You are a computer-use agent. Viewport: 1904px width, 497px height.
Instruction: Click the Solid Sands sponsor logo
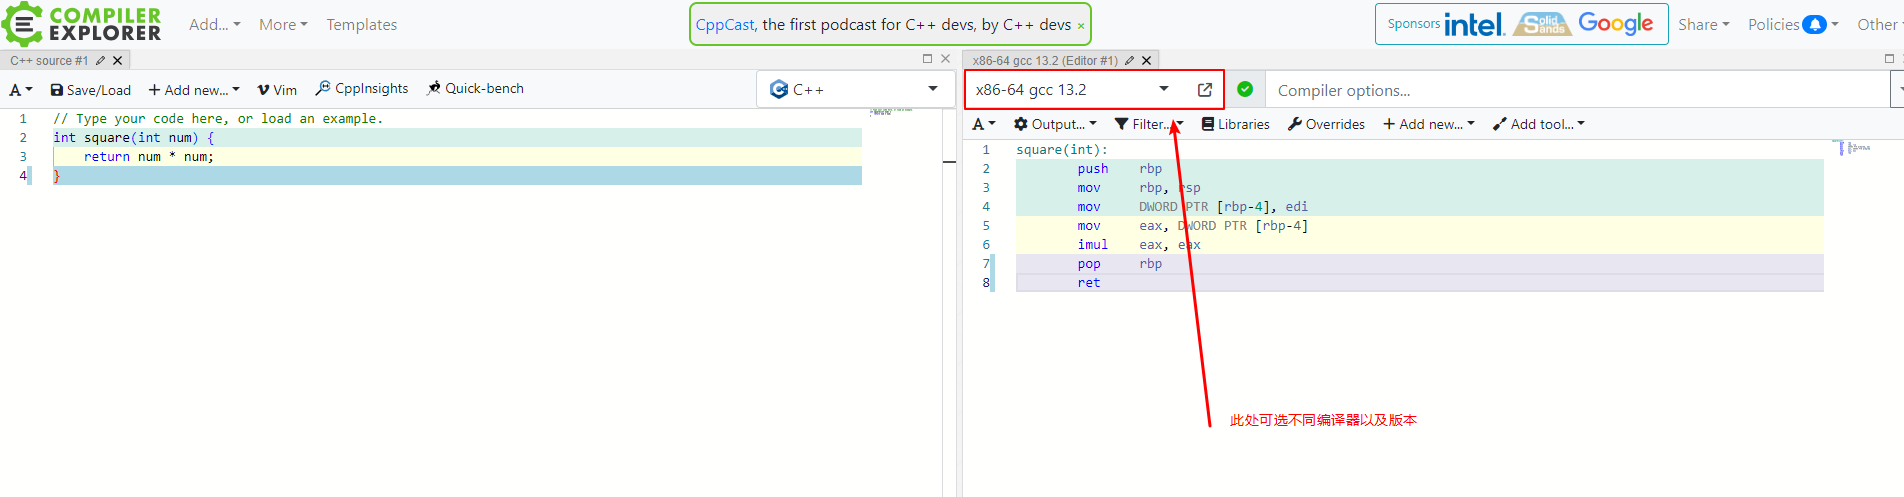click(1541, 24)
